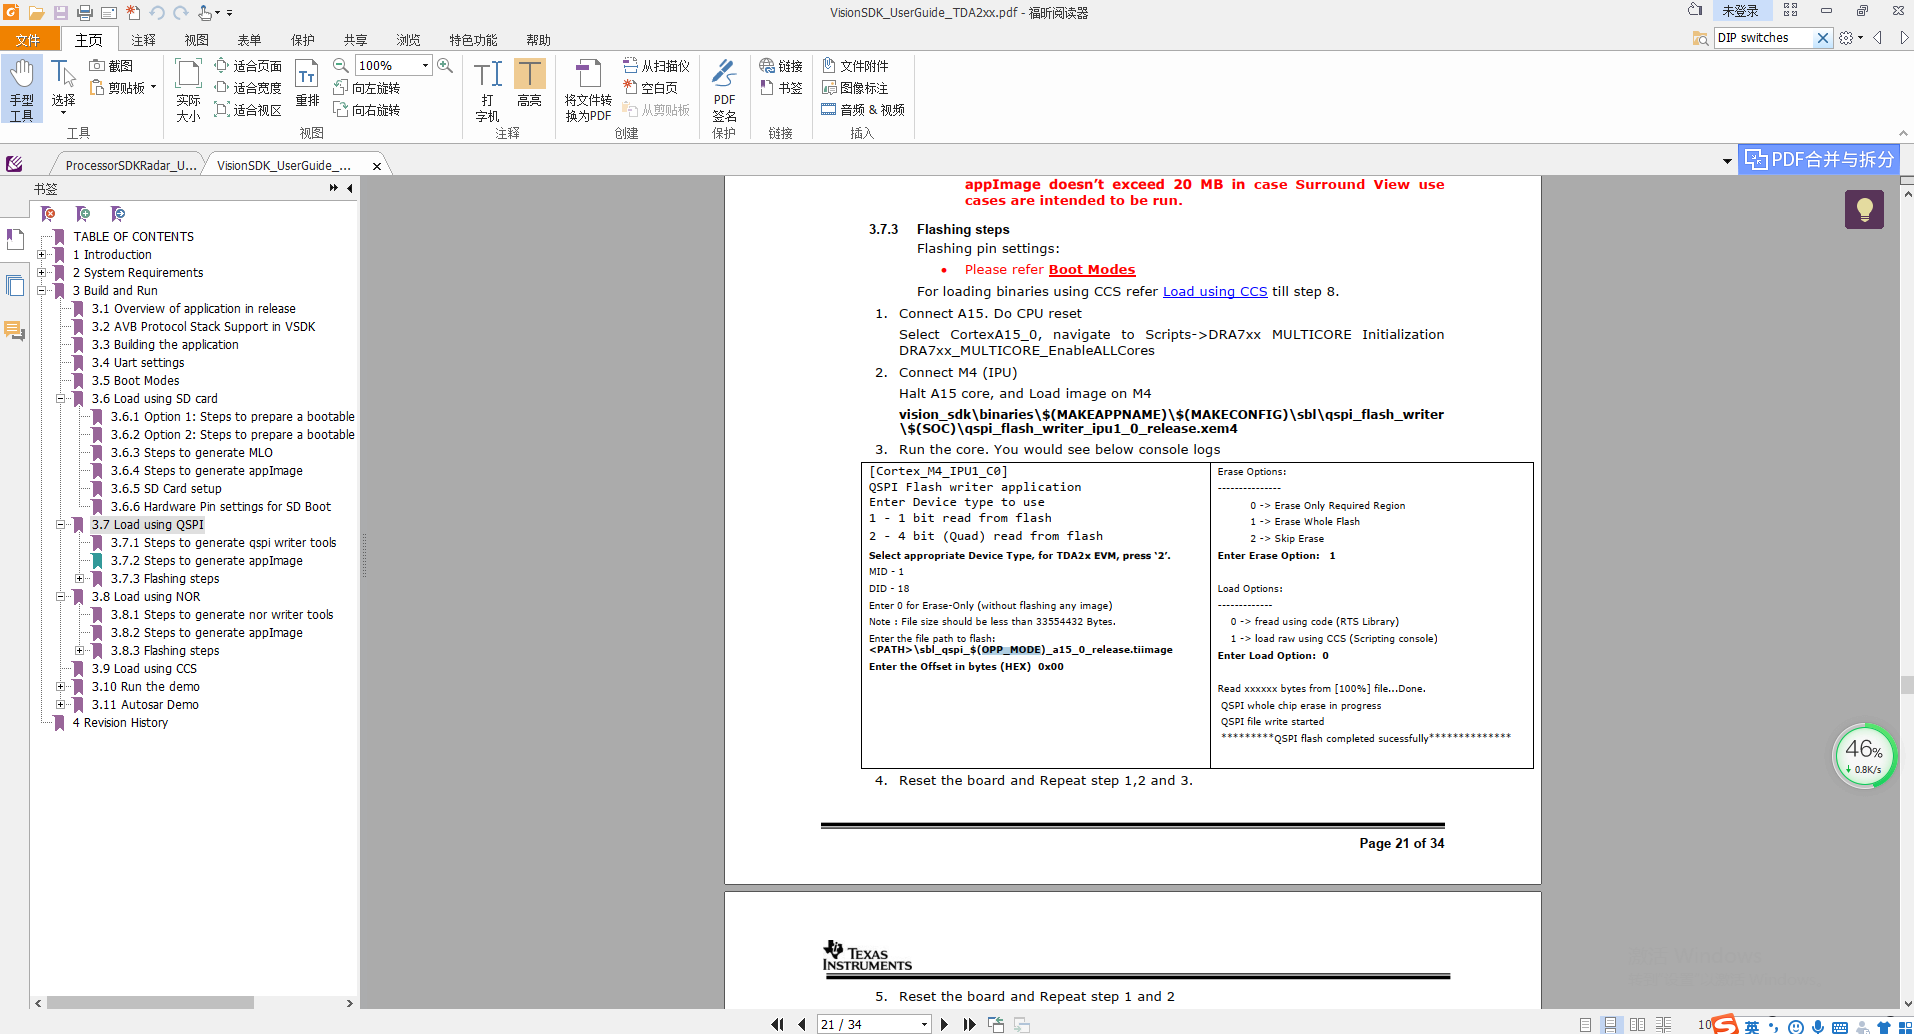Image resolution: width=1914 pixels, height=1034 pixels.
Task: Select the Typewriter tool (打字机)
Action: click(488, 90)
